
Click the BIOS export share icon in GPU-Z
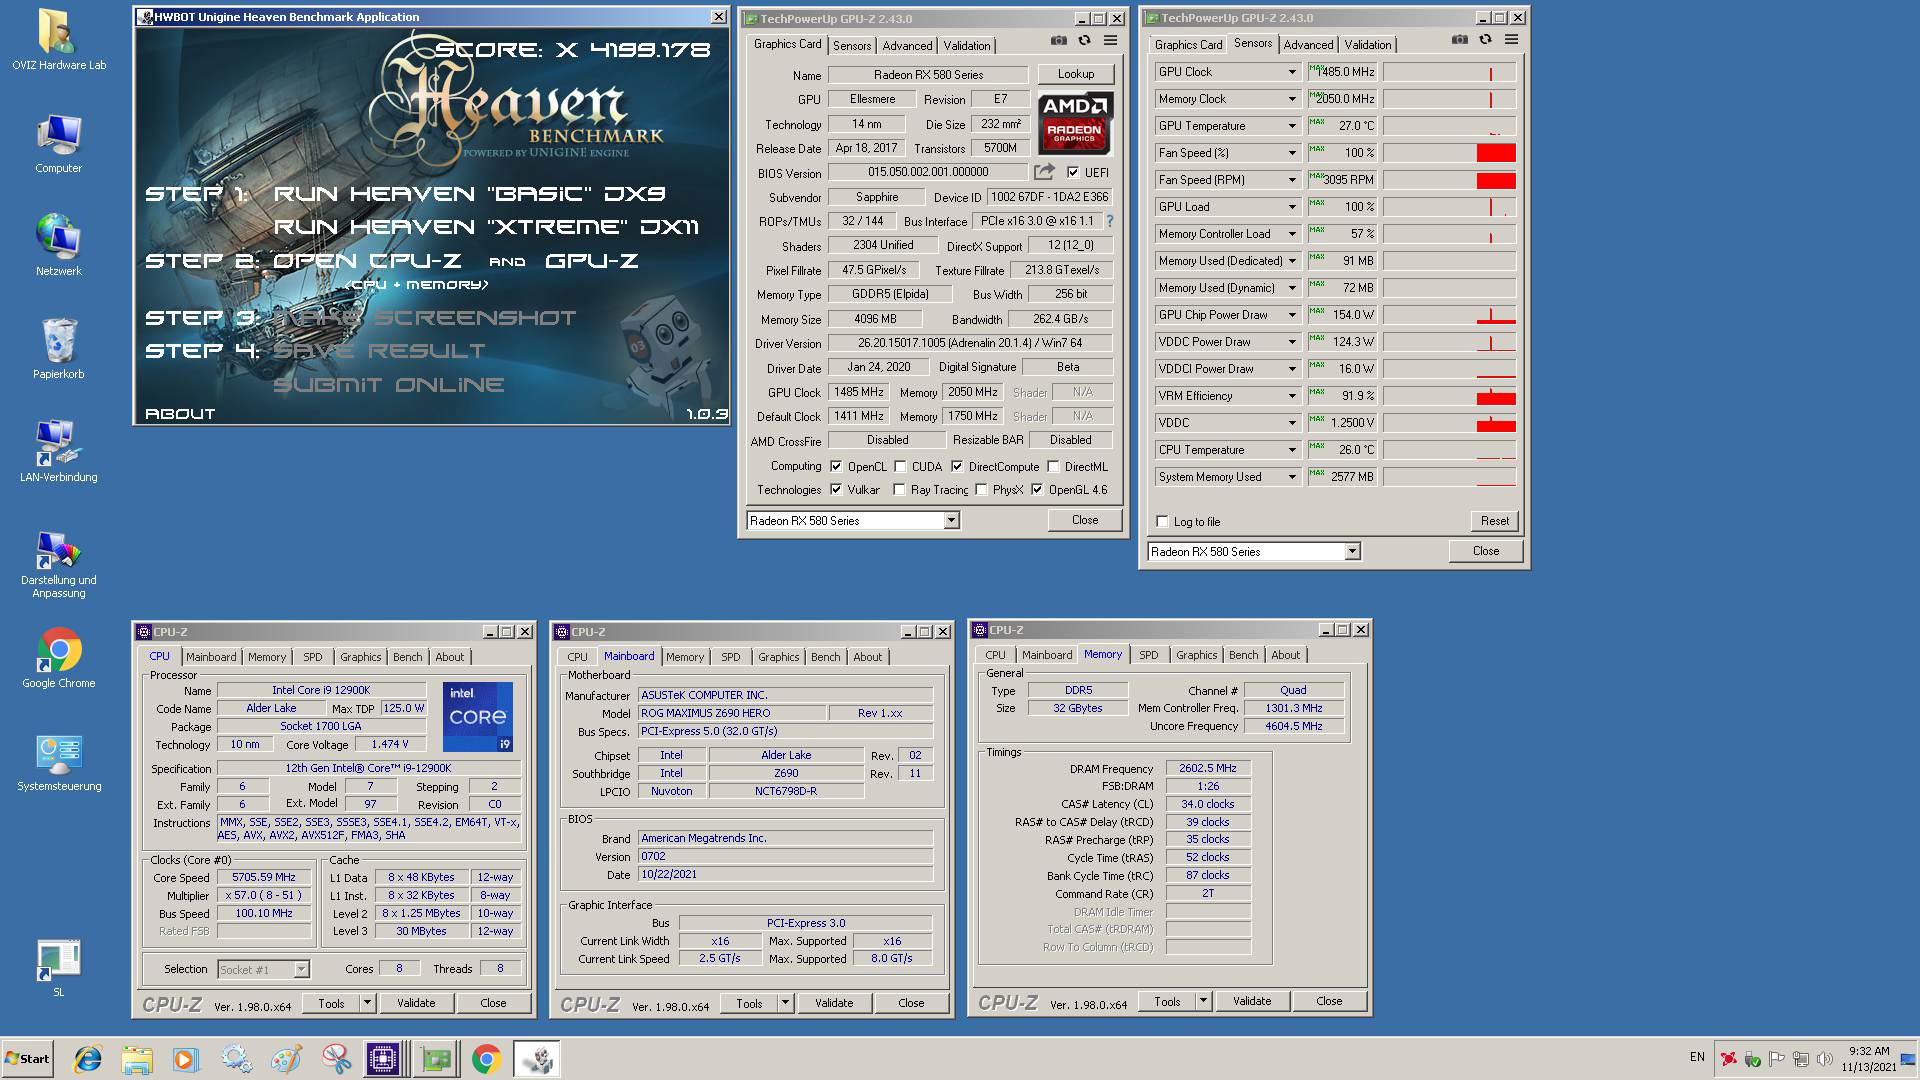[1044, 172]
